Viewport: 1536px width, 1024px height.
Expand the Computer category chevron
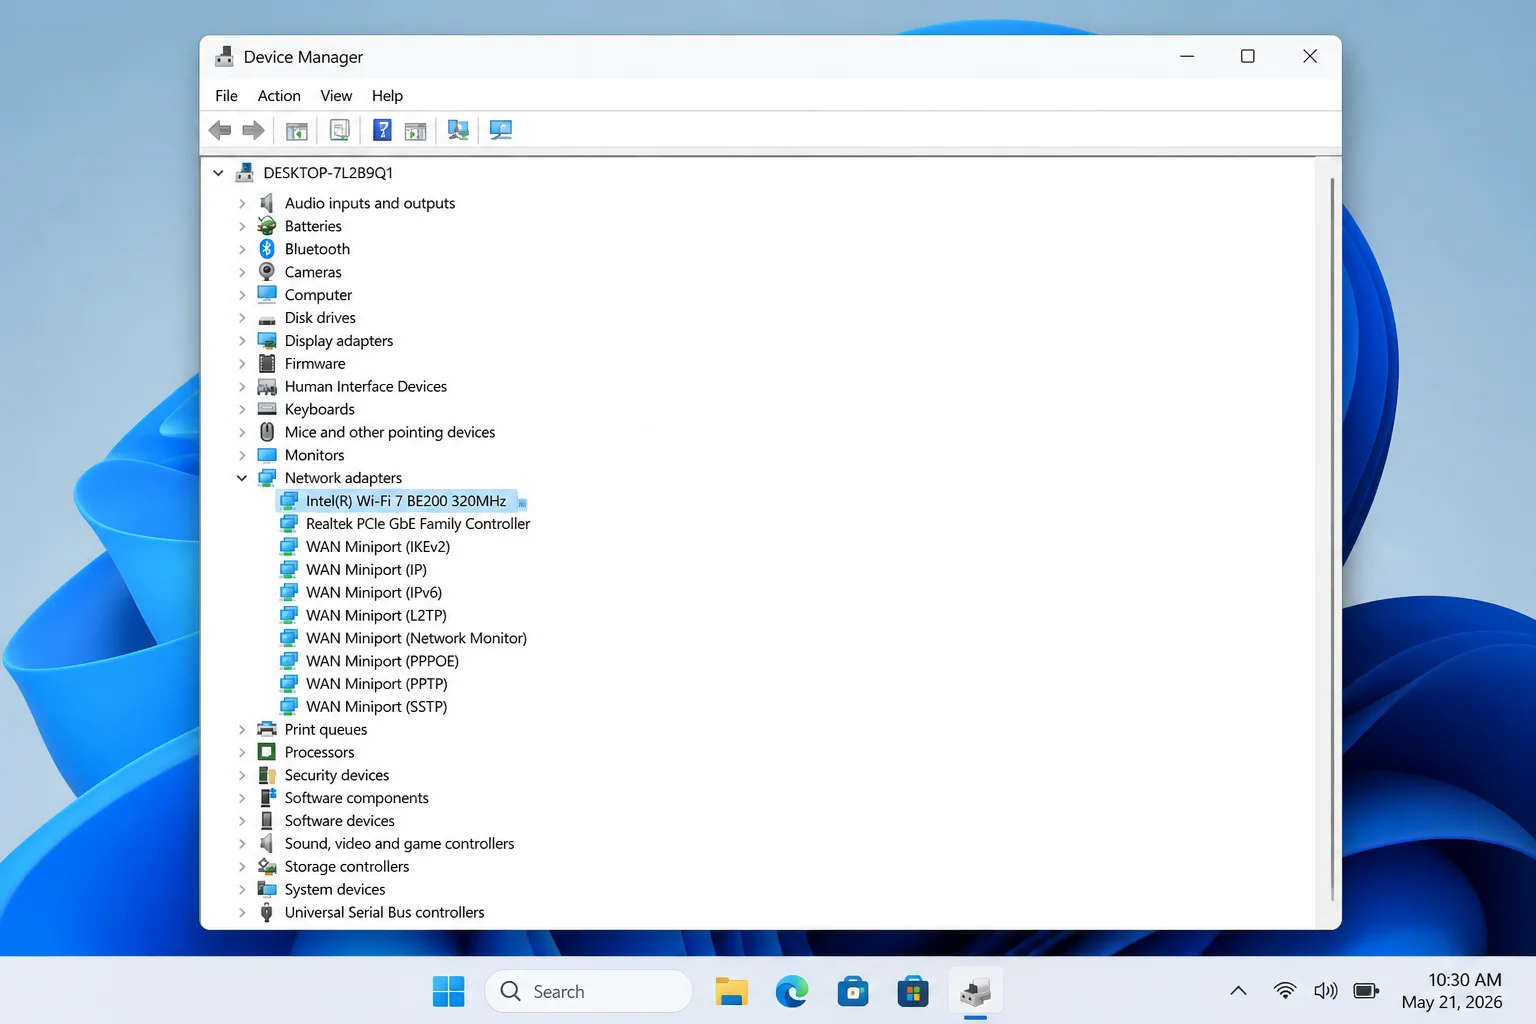point(242,295)
